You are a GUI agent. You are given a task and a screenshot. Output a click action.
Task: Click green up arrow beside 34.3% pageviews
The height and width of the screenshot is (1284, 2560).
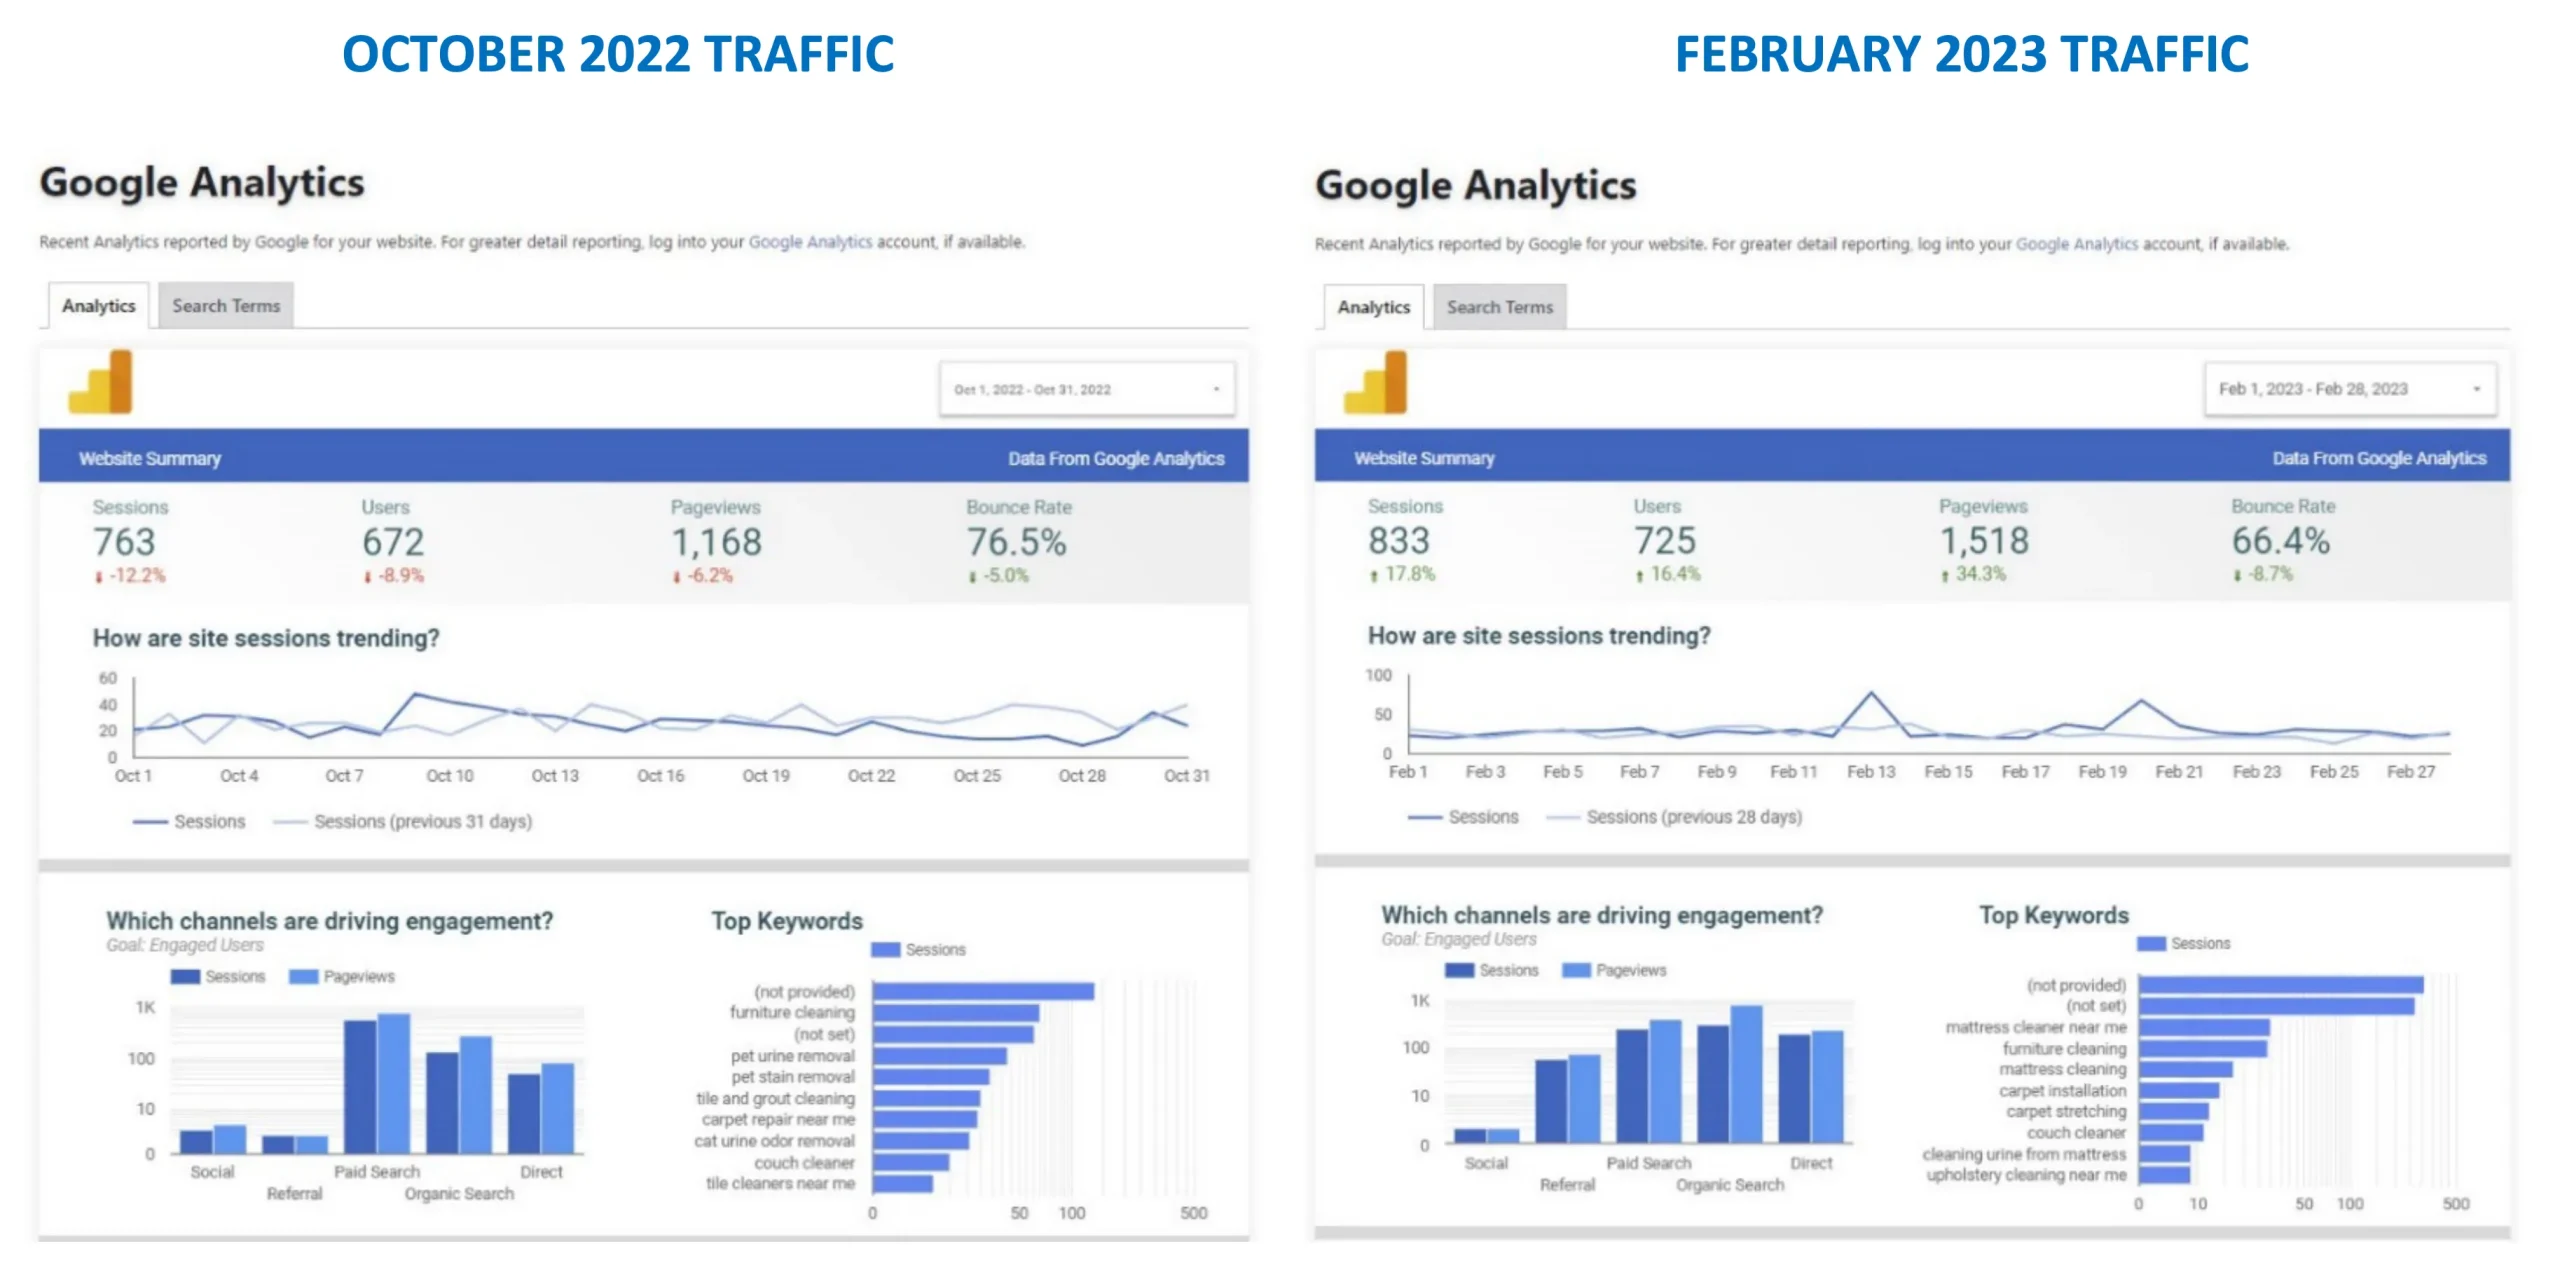tap(1944, 576)
